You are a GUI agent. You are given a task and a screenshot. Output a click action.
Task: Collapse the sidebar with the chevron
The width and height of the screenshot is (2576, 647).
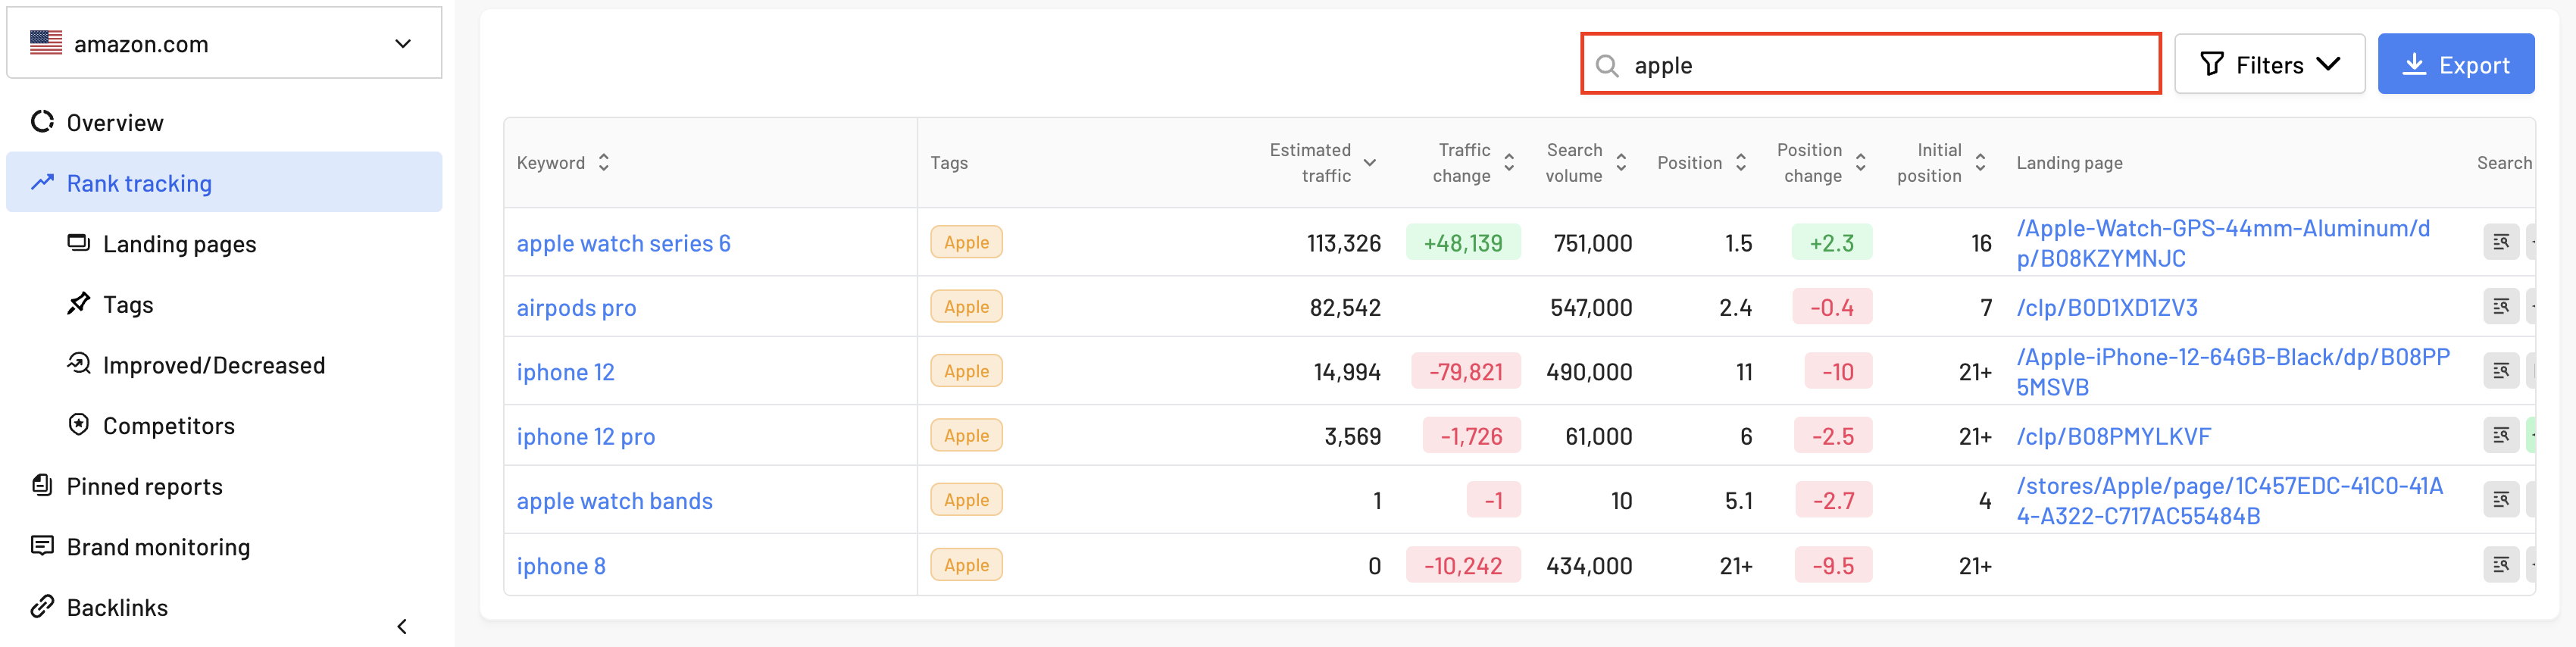pyautogui.click(x=402, y=627)
